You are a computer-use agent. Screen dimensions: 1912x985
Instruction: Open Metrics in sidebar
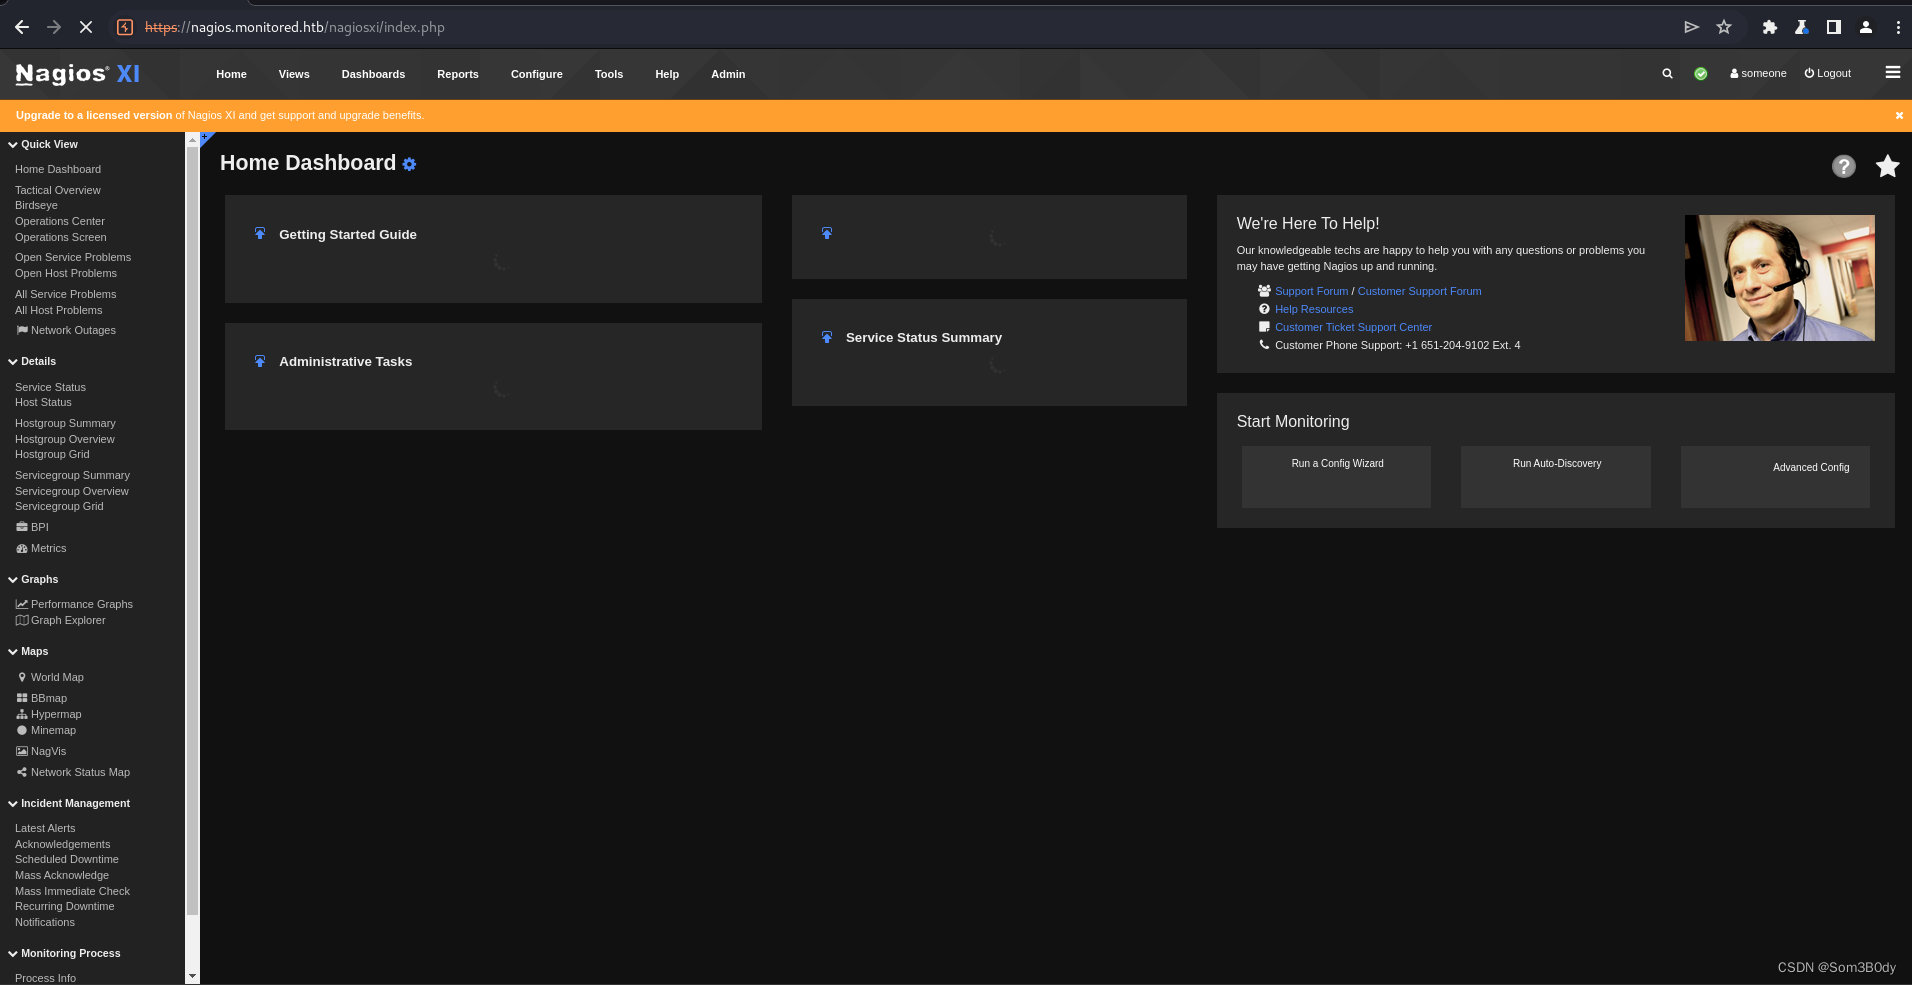pos(41,548)
